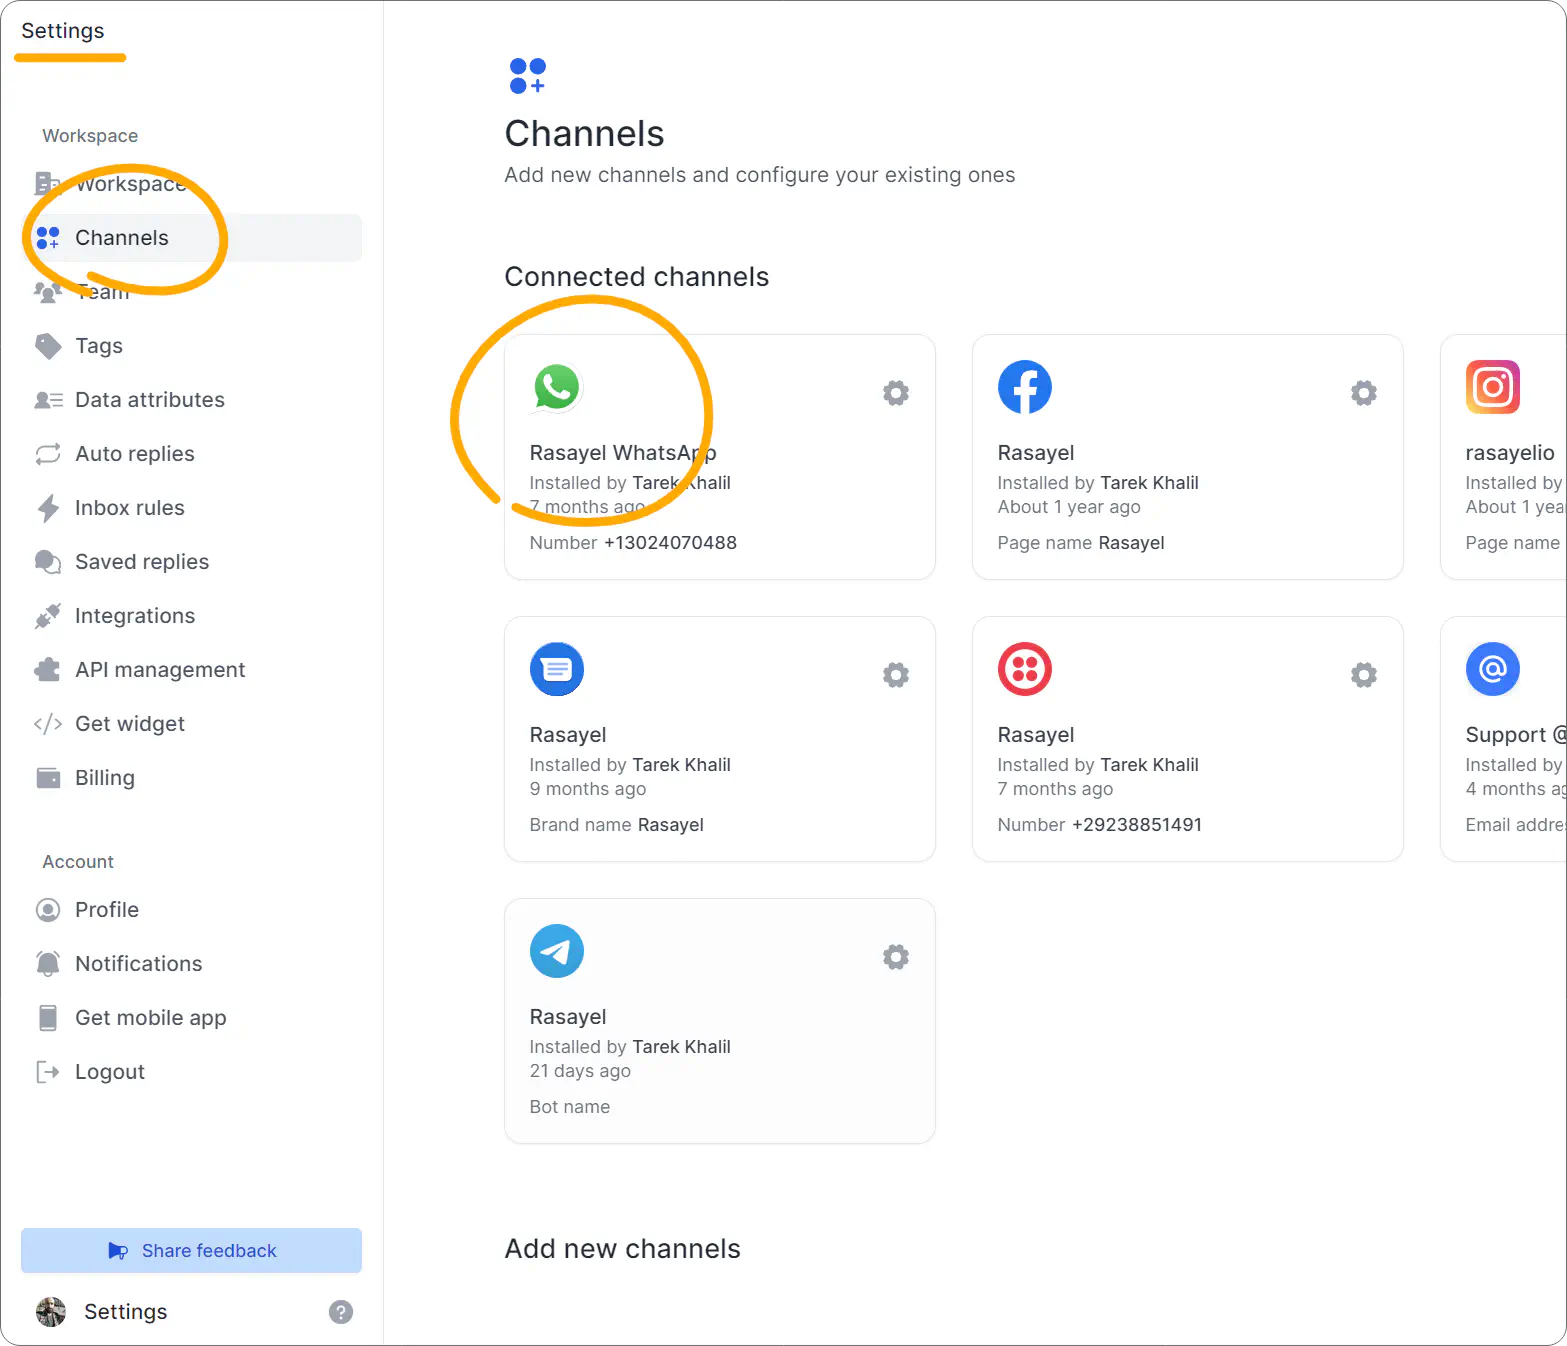The width and height of the screenshot is (1567, 1346).
Task: Click the red Twilio channel icon
Action: point(1025,669)
